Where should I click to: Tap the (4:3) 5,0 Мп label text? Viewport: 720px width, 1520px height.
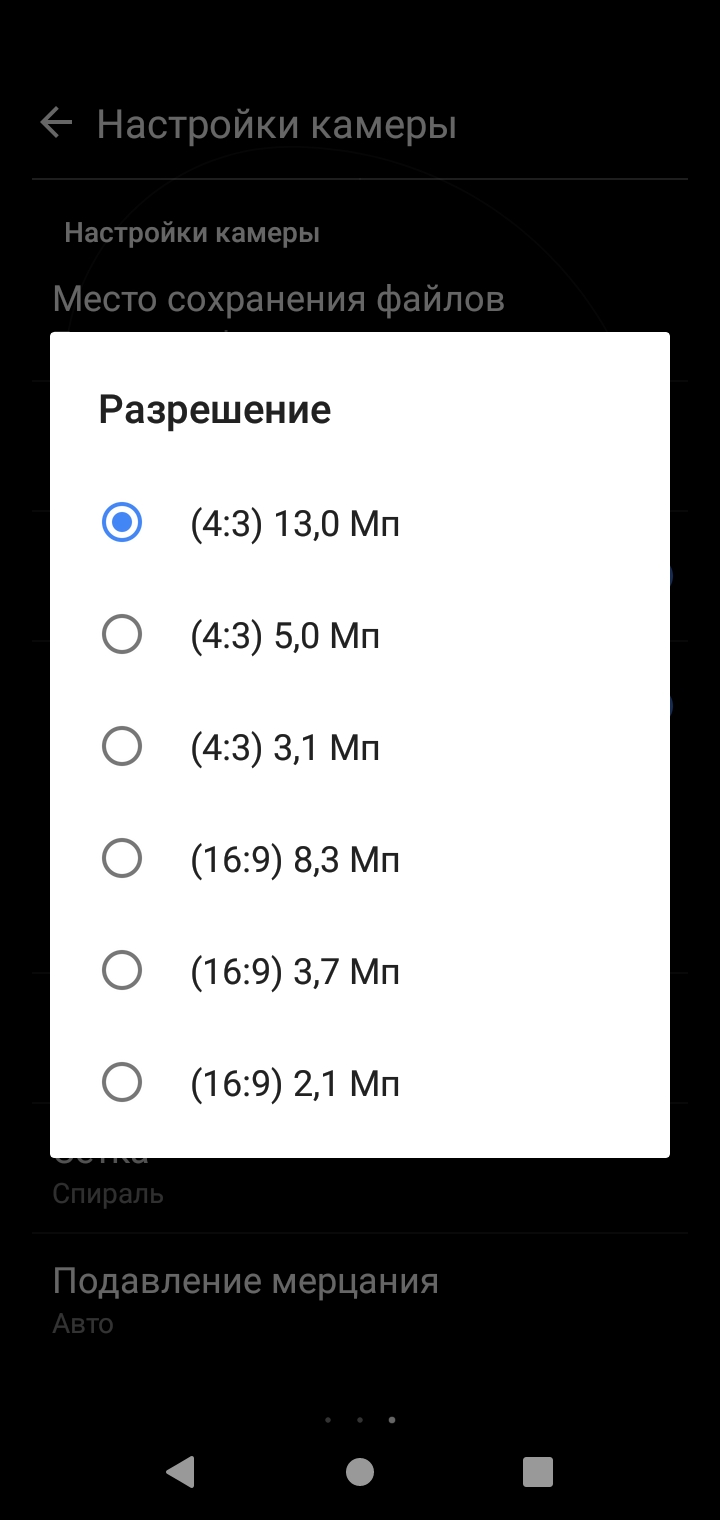[x=285, y=635]
